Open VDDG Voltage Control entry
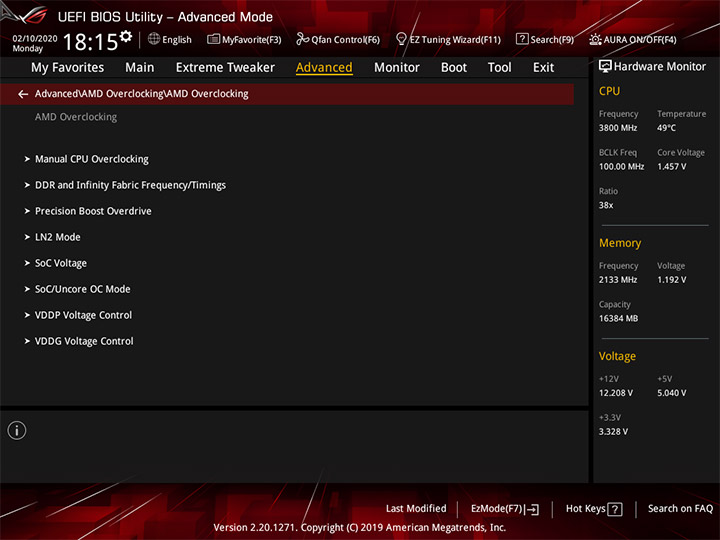Image resolution: width=720 pixels, height=540 pixels. 84,341
